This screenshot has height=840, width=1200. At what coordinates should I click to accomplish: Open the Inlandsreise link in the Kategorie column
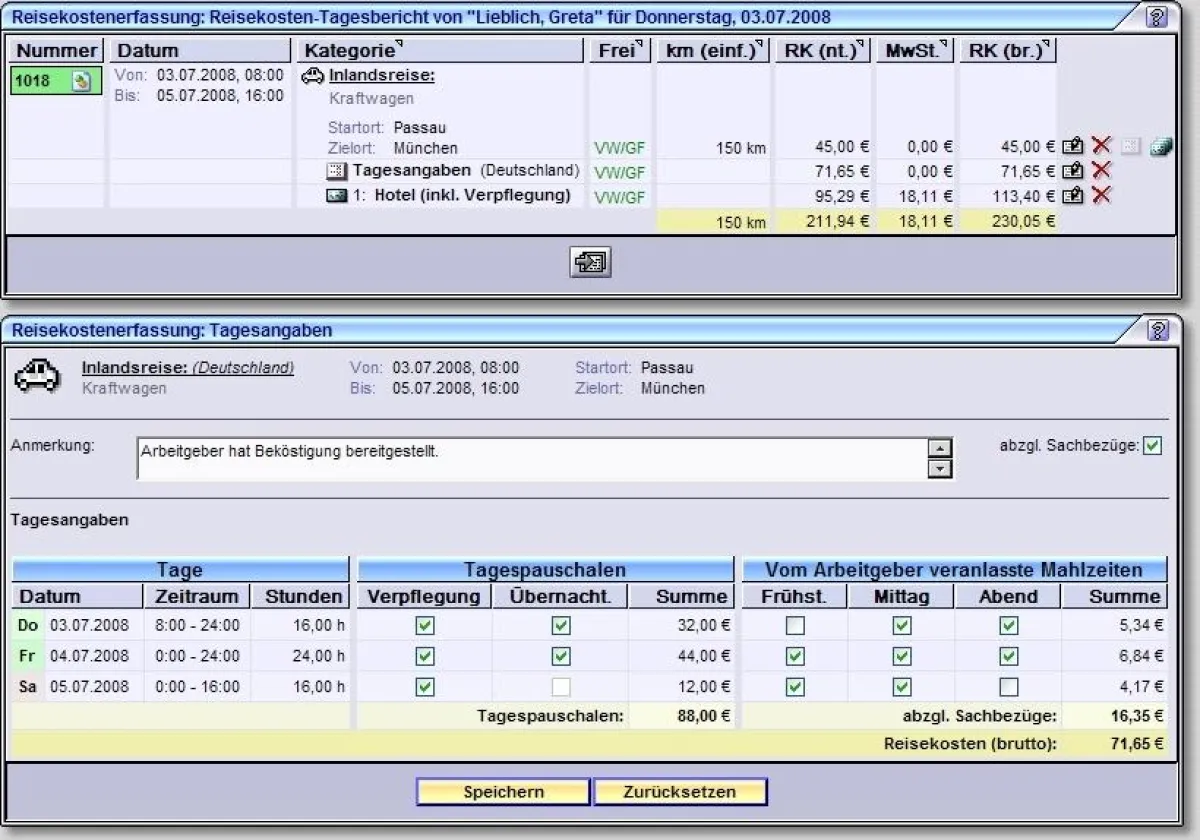click(381, 75)
